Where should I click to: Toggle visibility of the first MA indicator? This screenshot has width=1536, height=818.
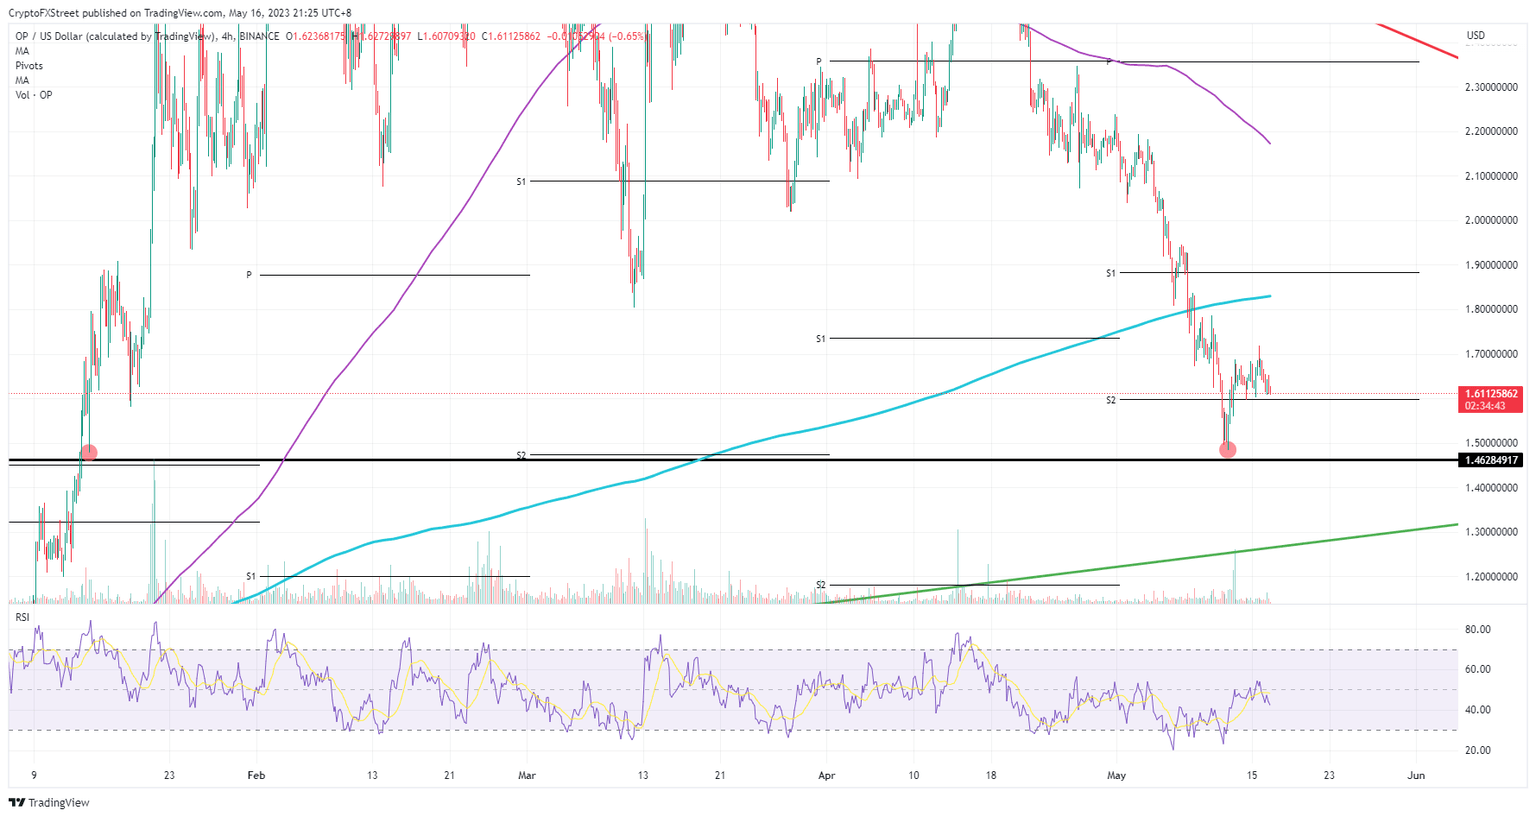[x=20, y=50]
